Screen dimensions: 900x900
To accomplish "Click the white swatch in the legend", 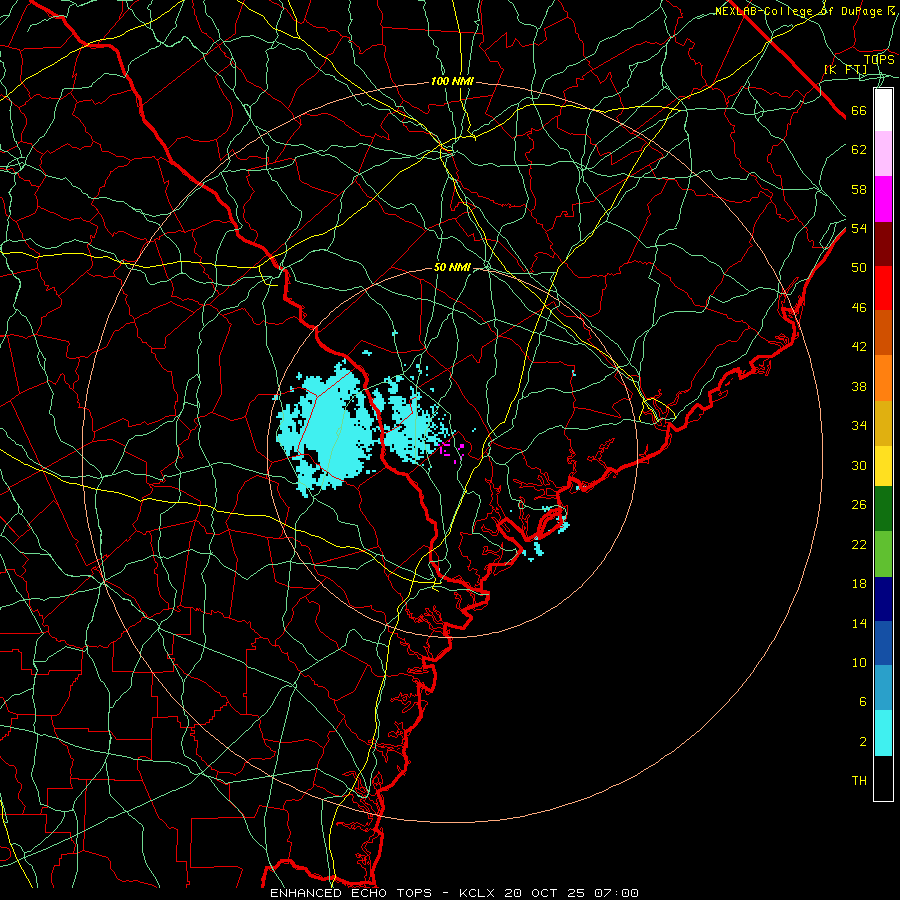I will point(883,110).
